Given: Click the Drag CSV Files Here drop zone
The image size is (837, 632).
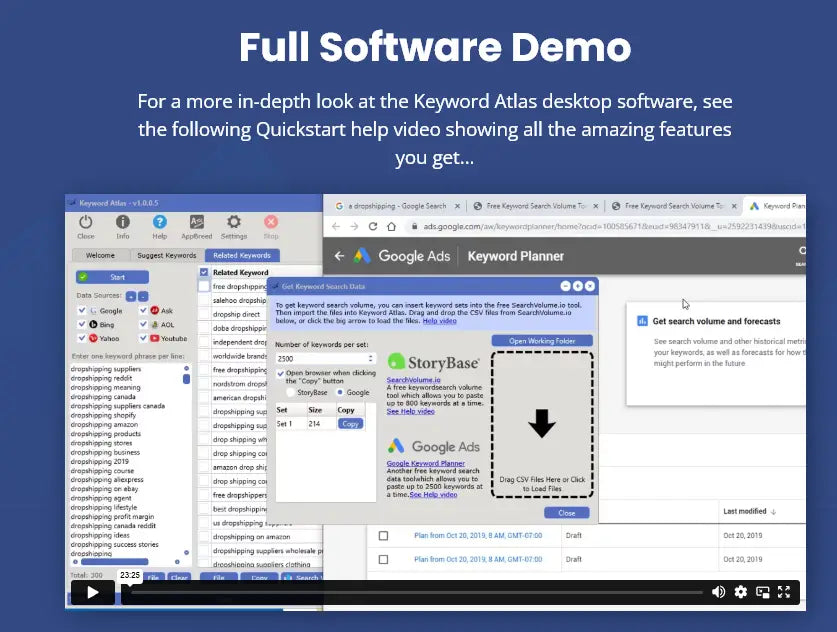Looking at the screenshot, I should click(x=542, y=424).
